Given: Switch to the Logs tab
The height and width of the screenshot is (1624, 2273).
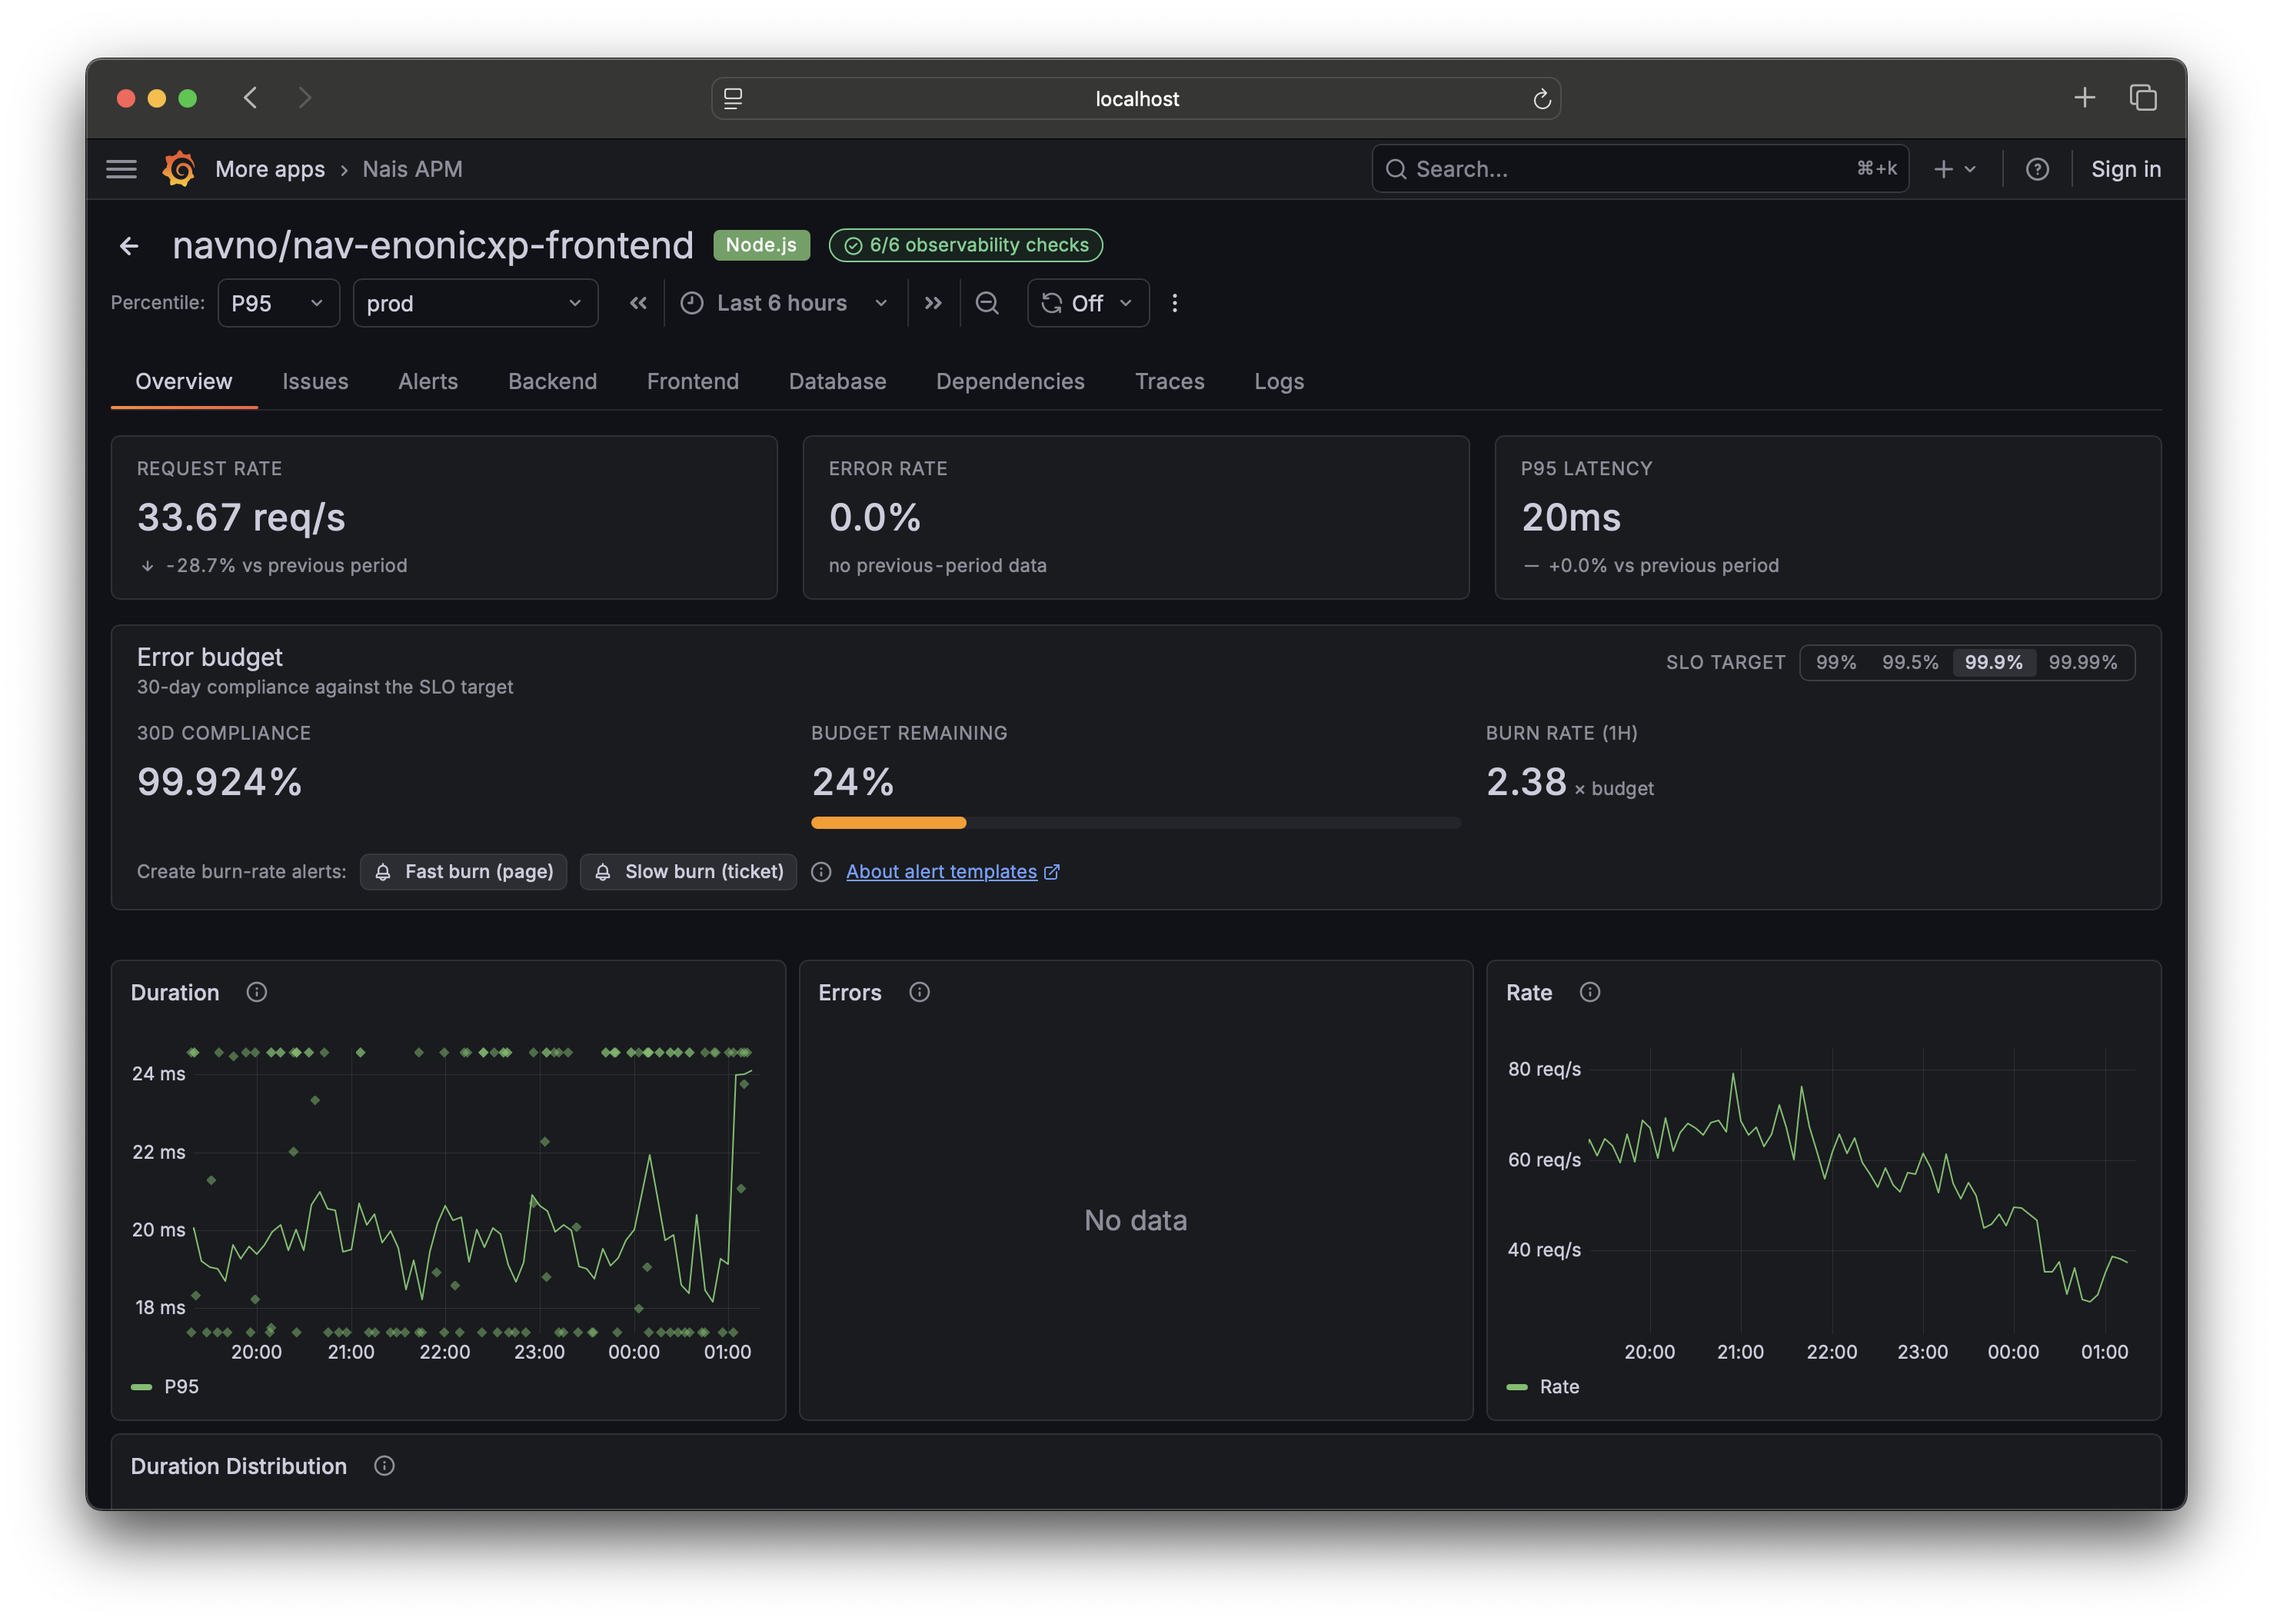Looking at the screenshot, I should (1279, 381).
